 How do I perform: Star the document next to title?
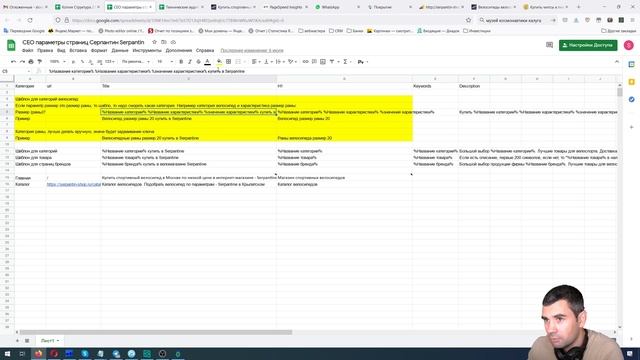(x=154, y=42)
